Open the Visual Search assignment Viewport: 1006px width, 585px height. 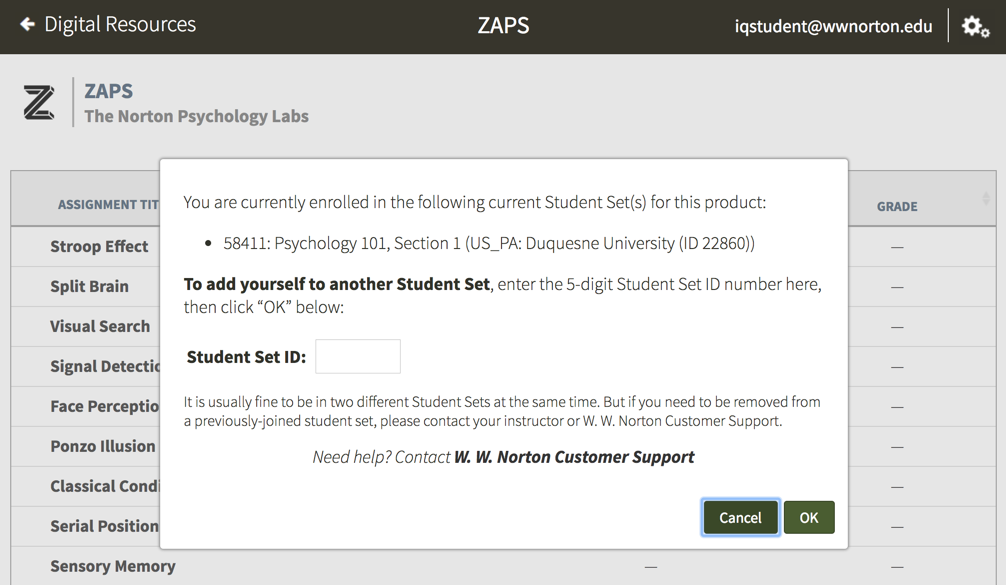pyautogui.click(x=100, y=326)
